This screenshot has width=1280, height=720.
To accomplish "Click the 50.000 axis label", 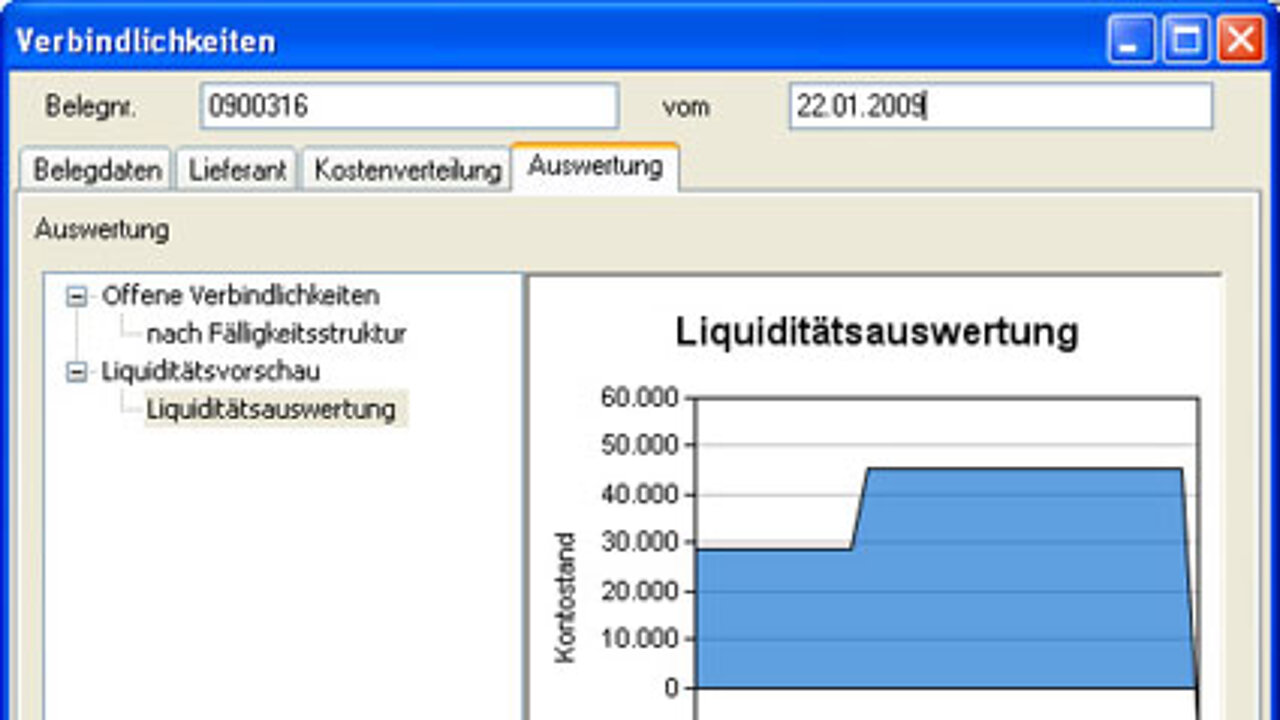I will click(x=640, y=445).
